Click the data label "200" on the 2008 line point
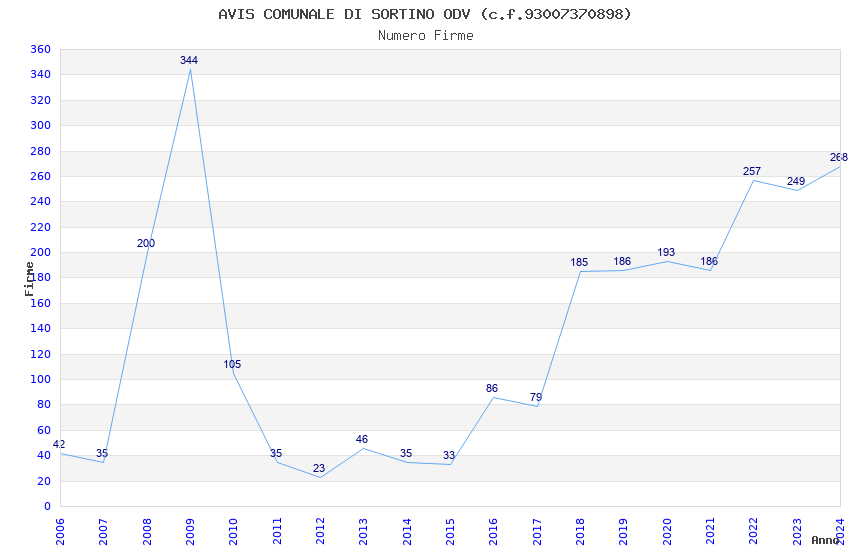 146,243
